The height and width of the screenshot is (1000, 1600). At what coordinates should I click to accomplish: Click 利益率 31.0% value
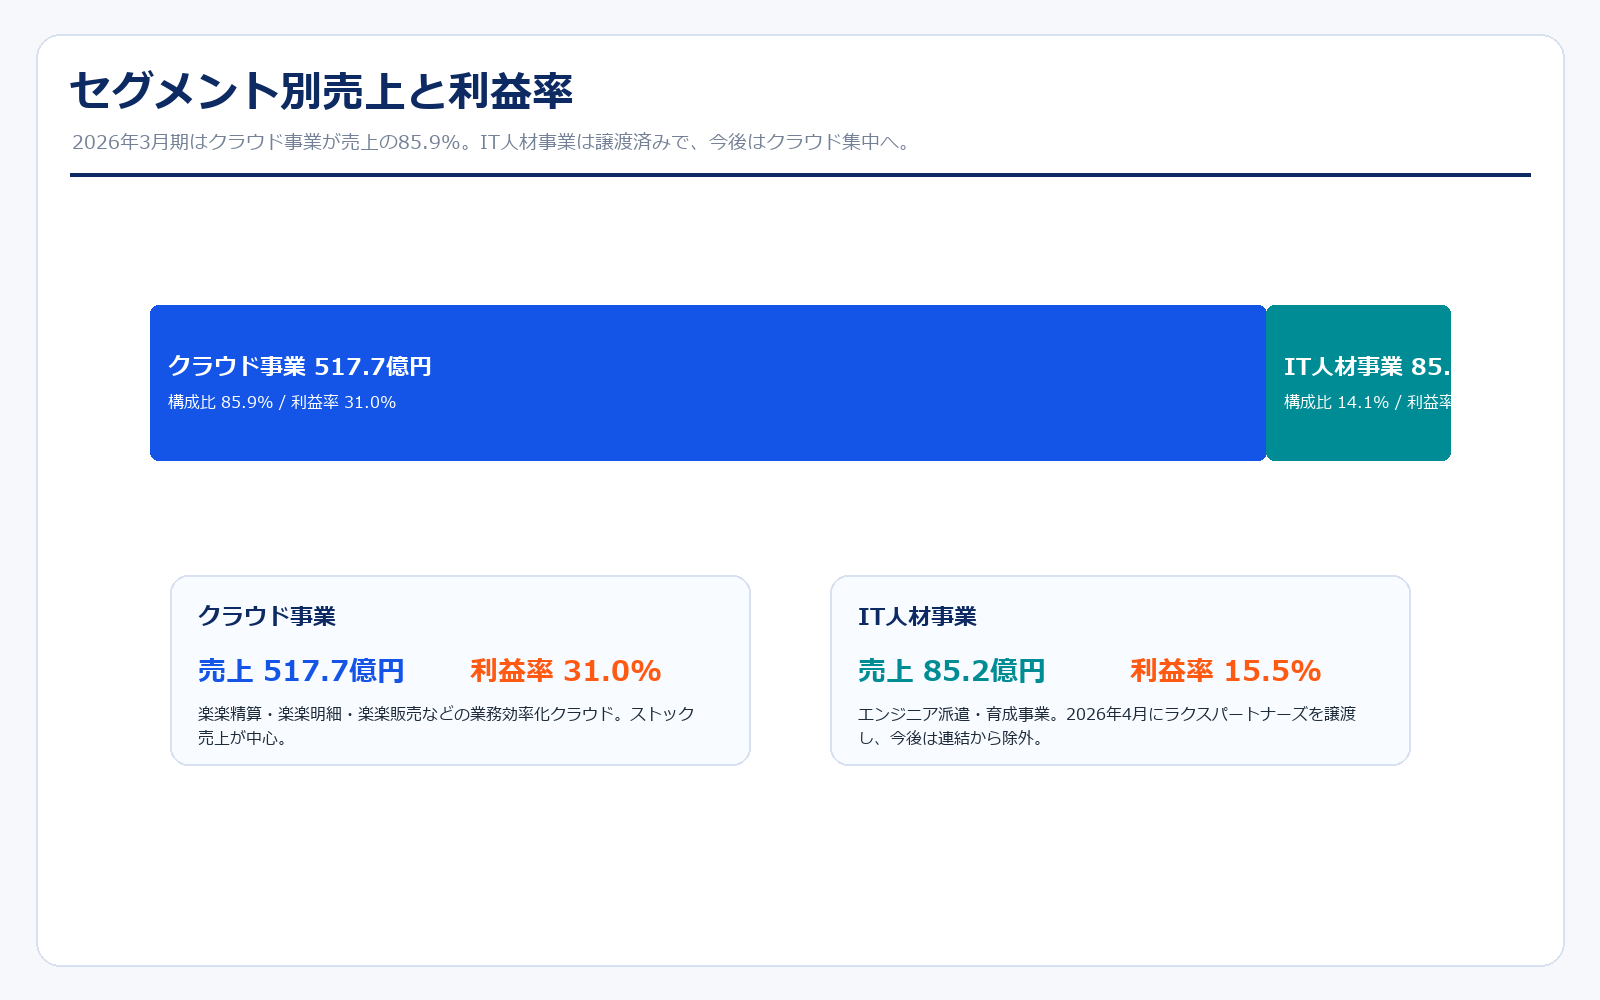tap(566, 671)
